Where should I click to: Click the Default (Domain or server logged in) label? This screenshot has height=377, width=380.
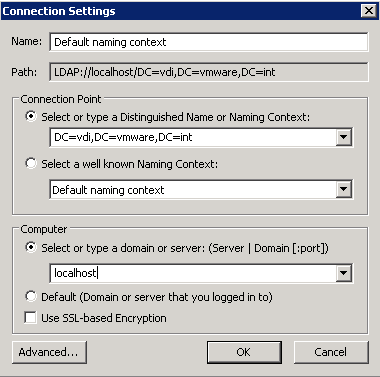(157, 297)
